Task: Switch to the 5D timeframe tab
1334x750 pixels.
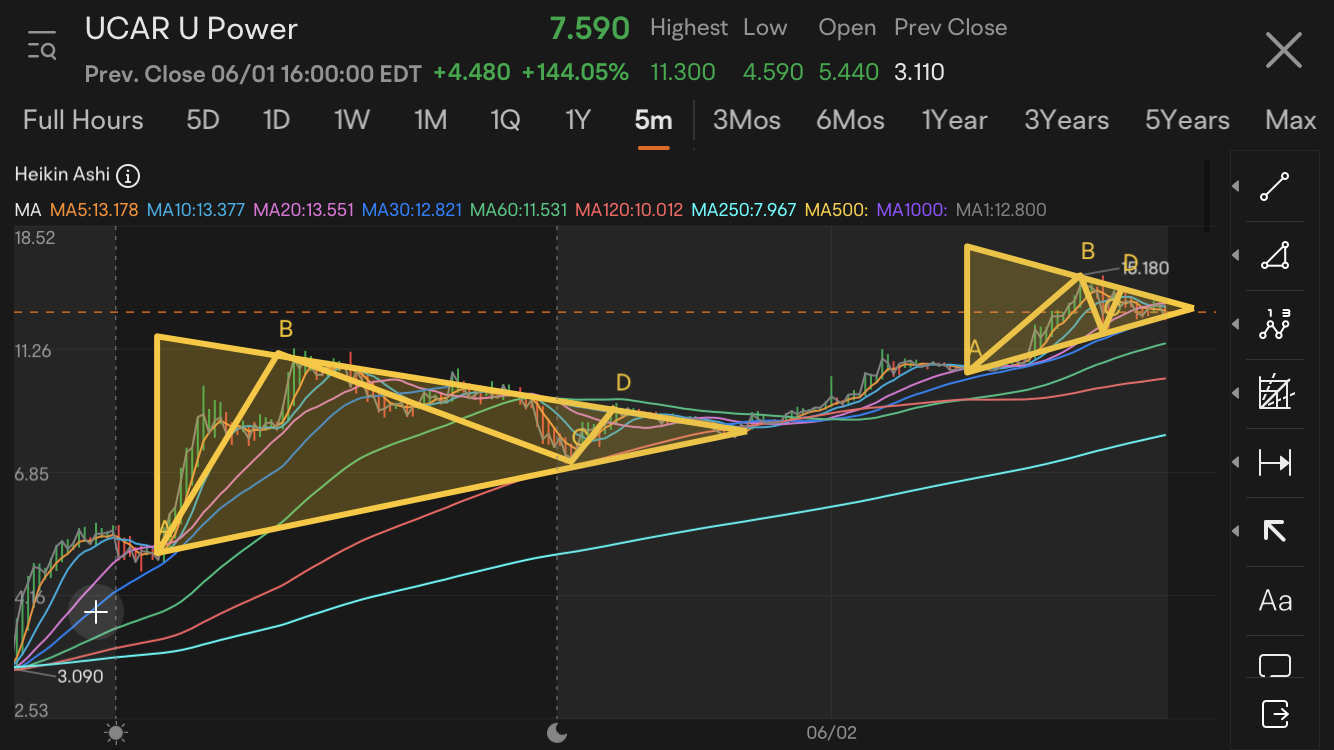Action: (x=202, y=120)
